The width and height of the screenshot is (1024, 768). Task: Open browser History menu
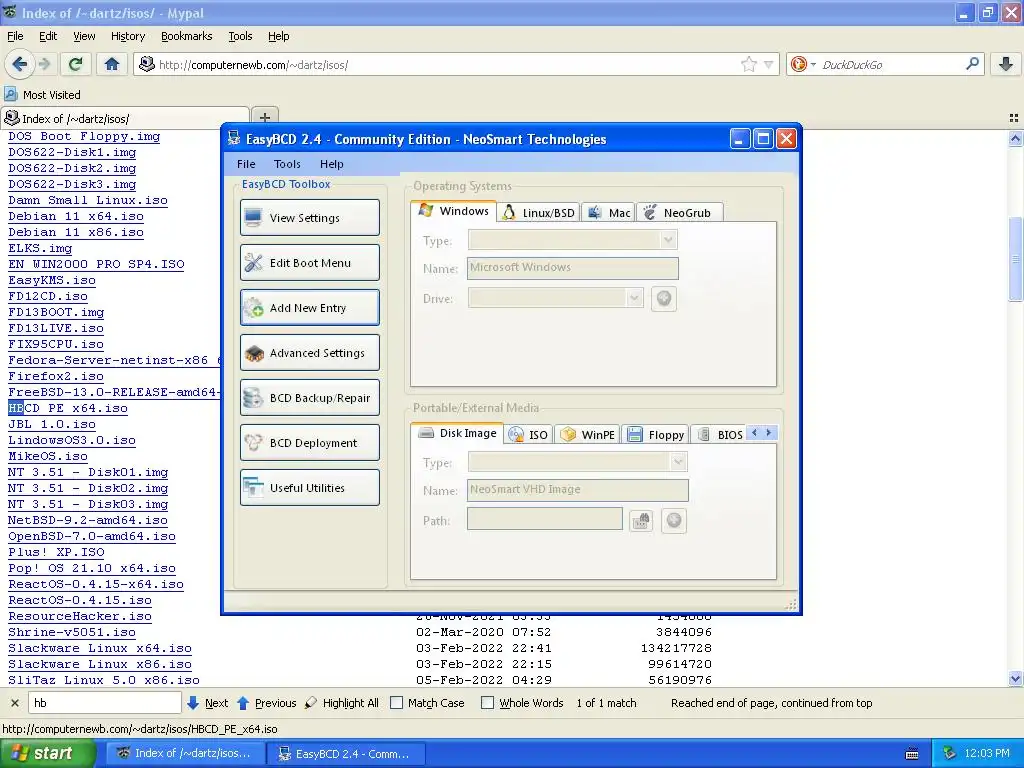click(x=128, y=36)
